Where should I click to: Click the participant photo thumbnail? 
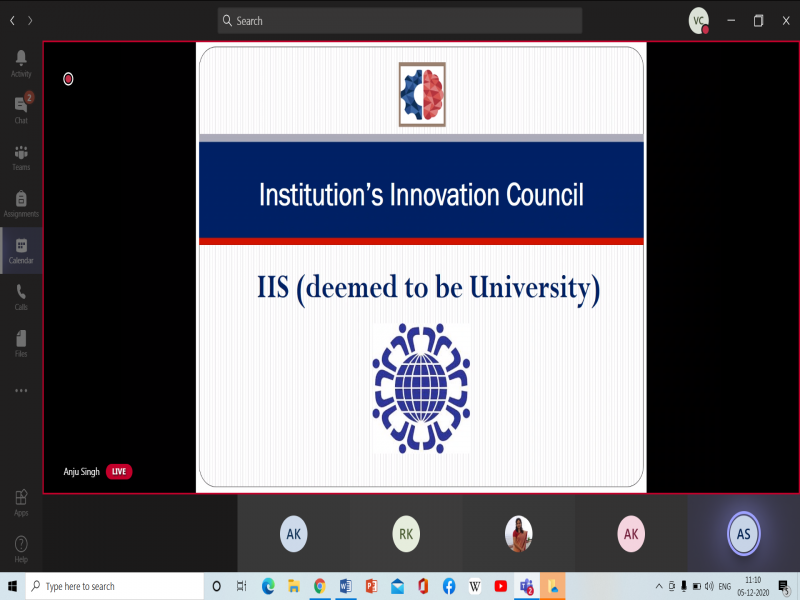518,534
